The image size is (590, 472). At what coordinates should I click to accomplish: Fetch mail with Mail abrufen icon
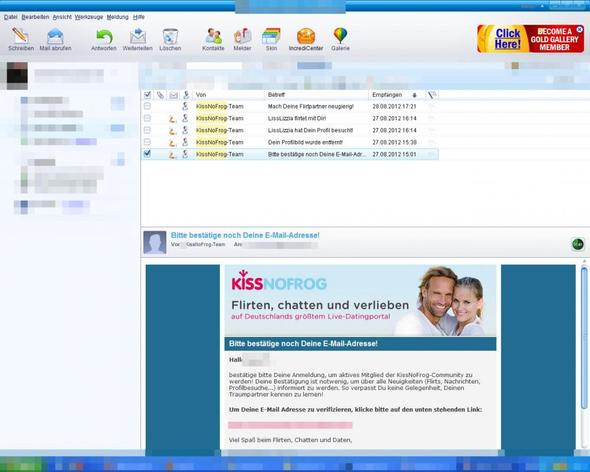55,36
